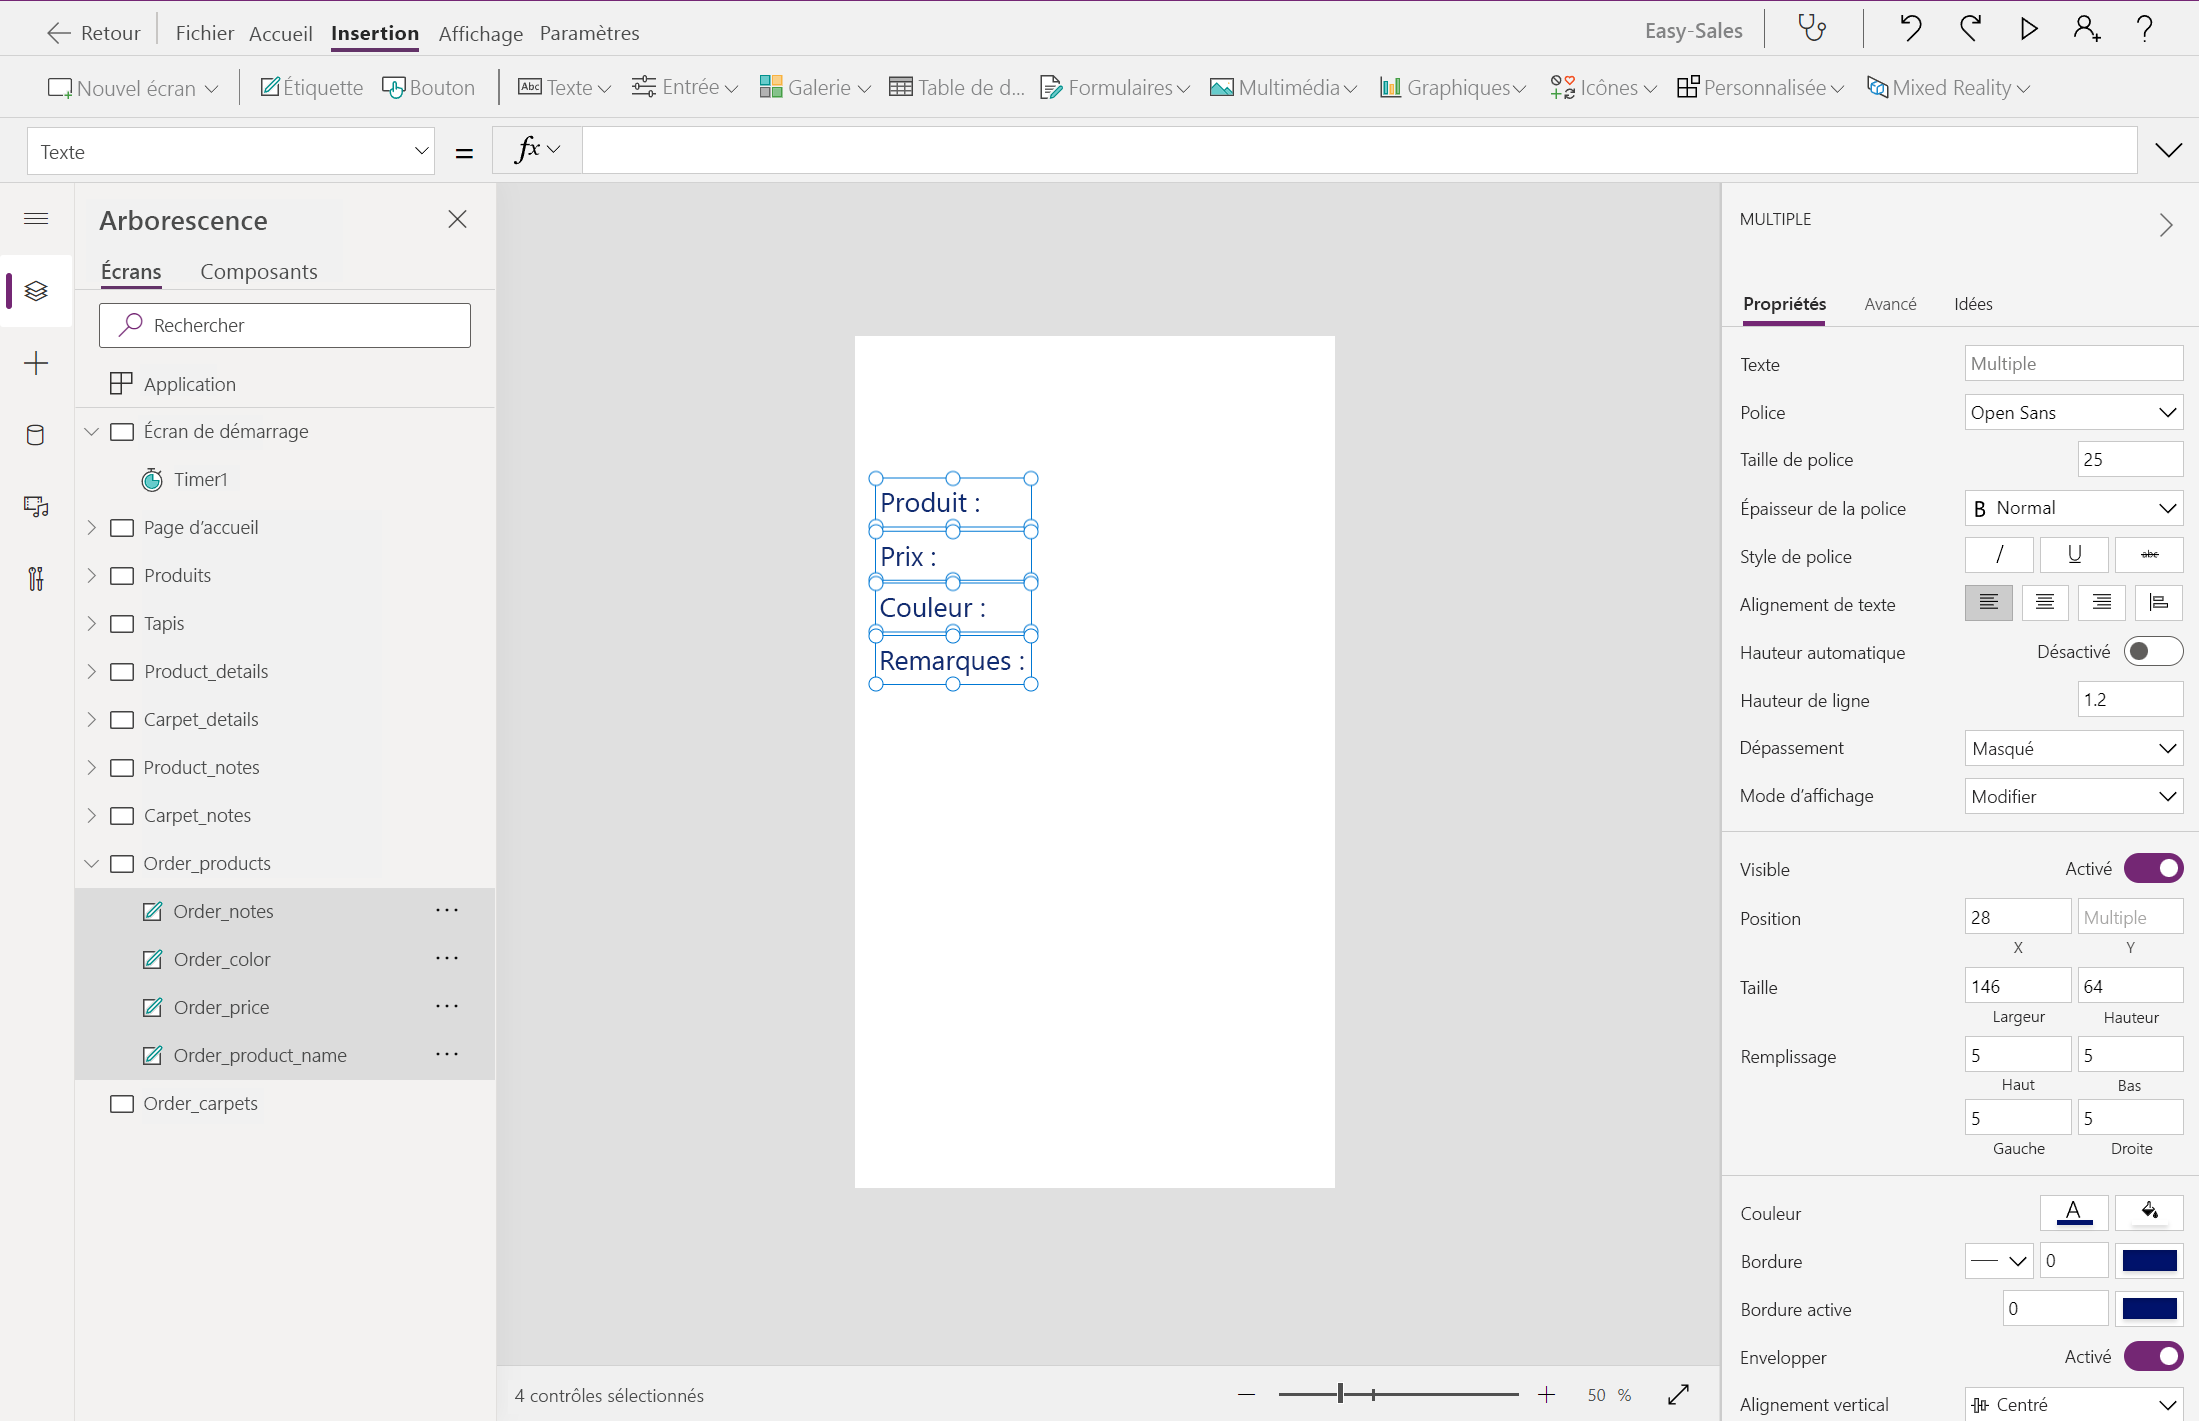2199x1421 pixels.
Task: Zoom out with minus icon
Action: (x=1246, y=1394)
